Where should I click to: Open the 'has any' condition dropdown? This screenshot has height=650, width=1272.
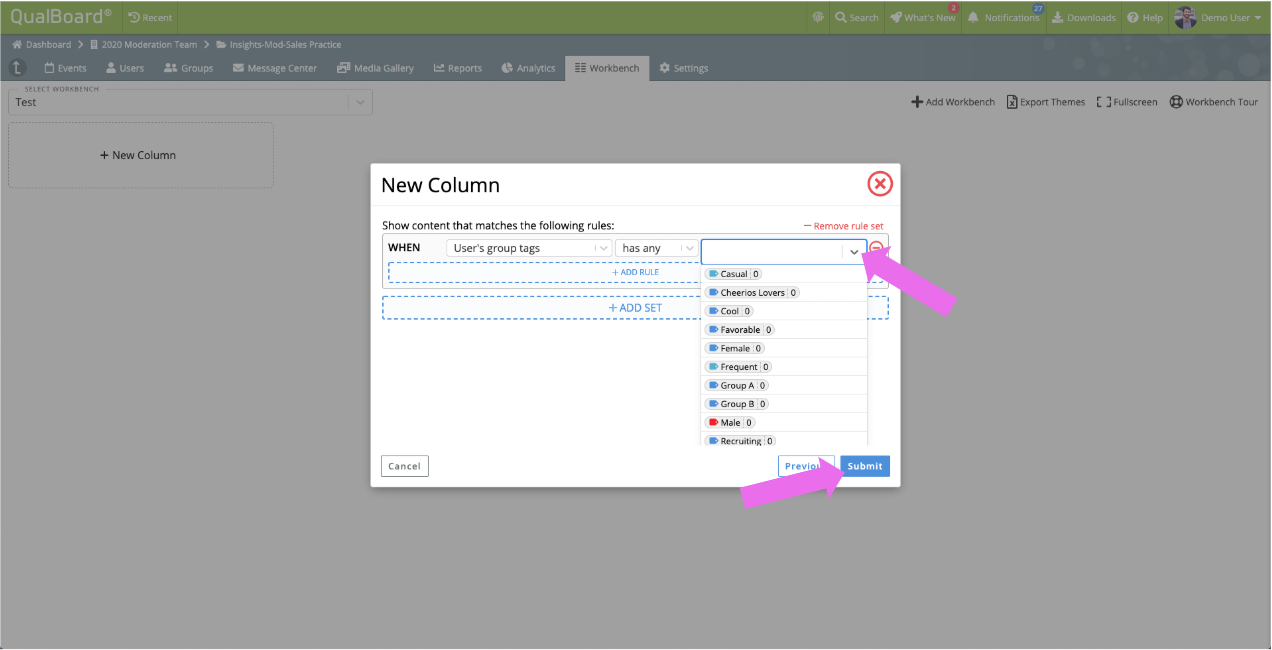coord(657,248)
